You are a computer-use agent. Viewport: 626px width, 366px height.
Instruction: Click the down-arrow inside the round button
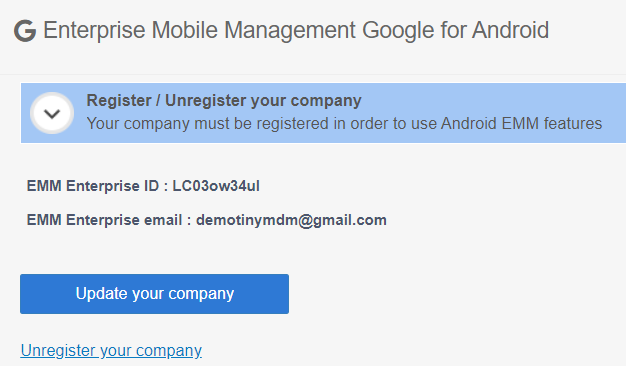[52, 114]
